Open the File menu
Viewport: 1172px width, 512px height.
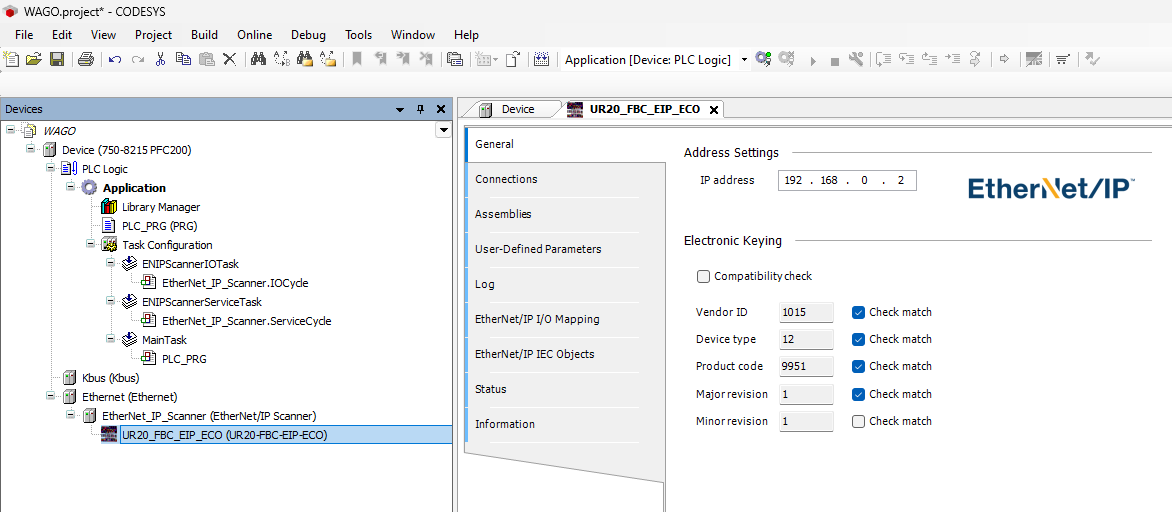point(24,34)
